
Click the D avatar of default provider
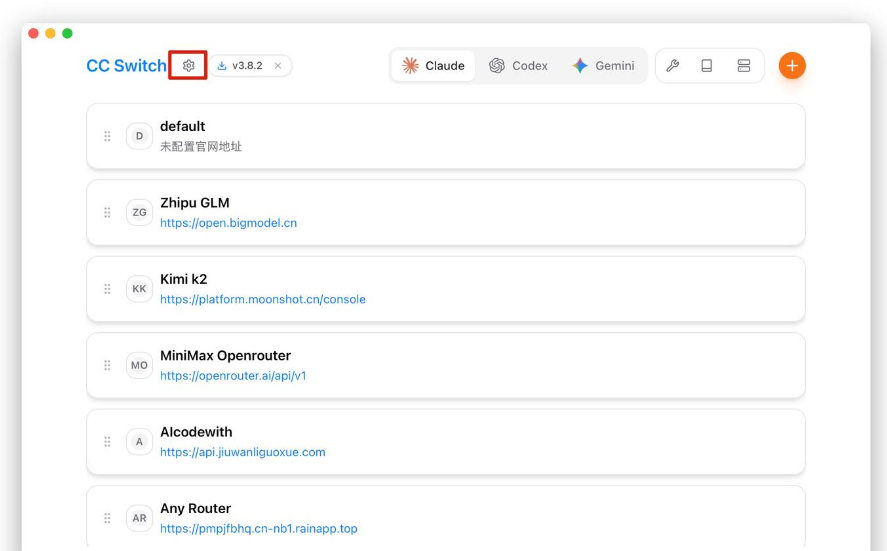pos(139,136)
